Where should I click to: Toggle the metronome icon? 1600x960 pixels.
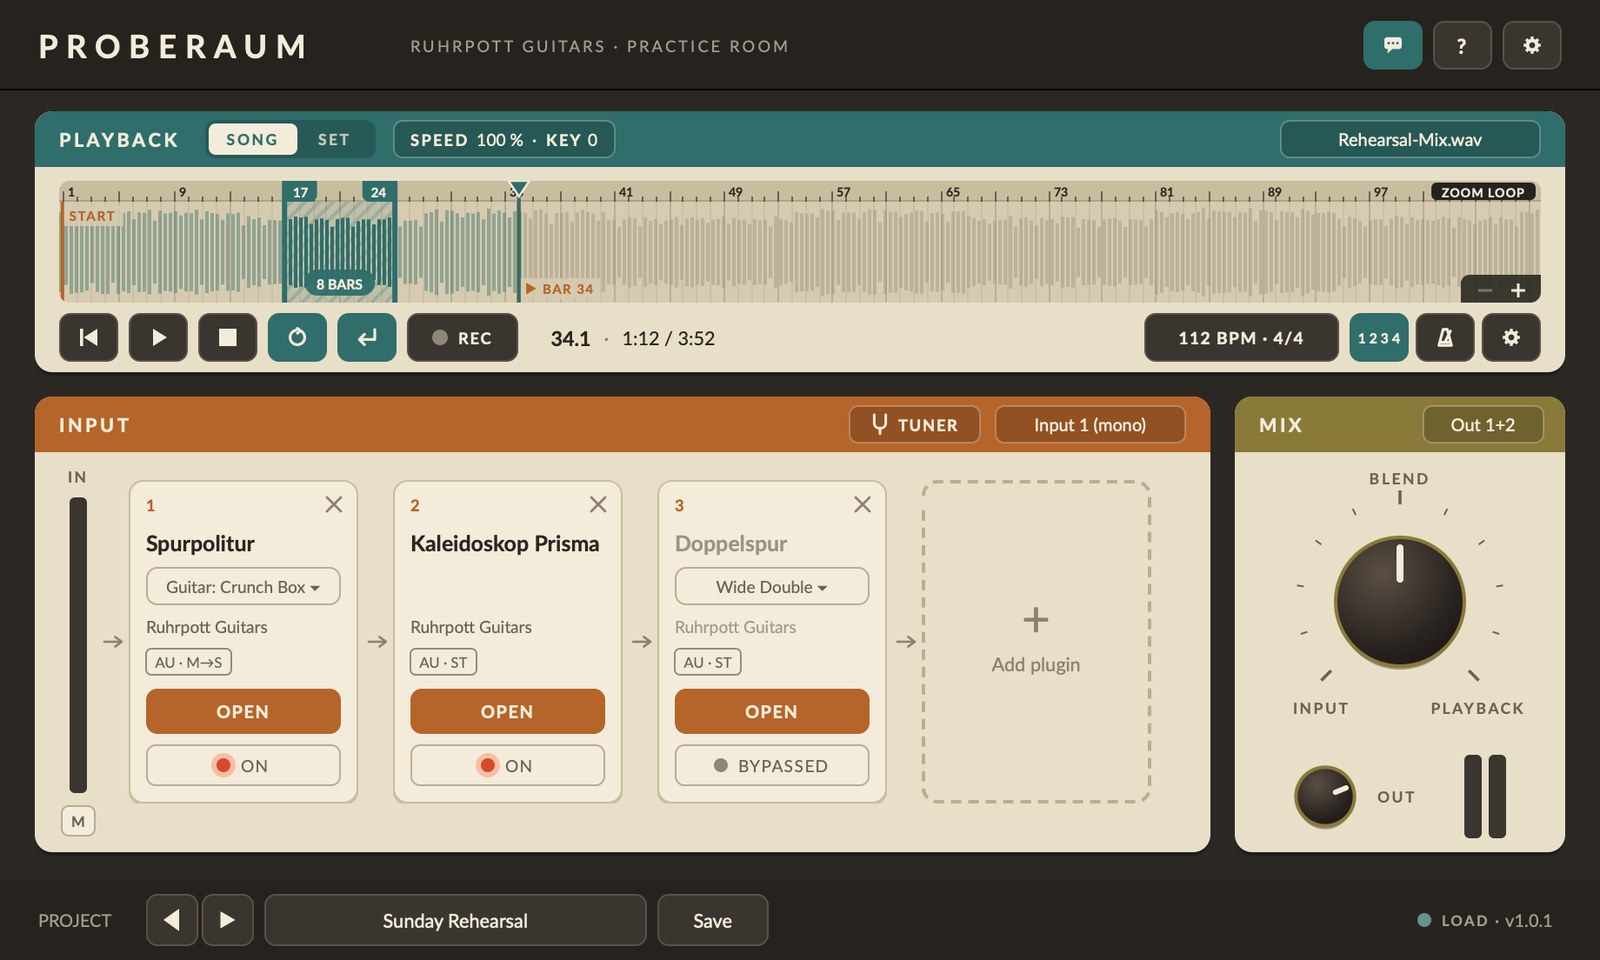[1445, 337]
